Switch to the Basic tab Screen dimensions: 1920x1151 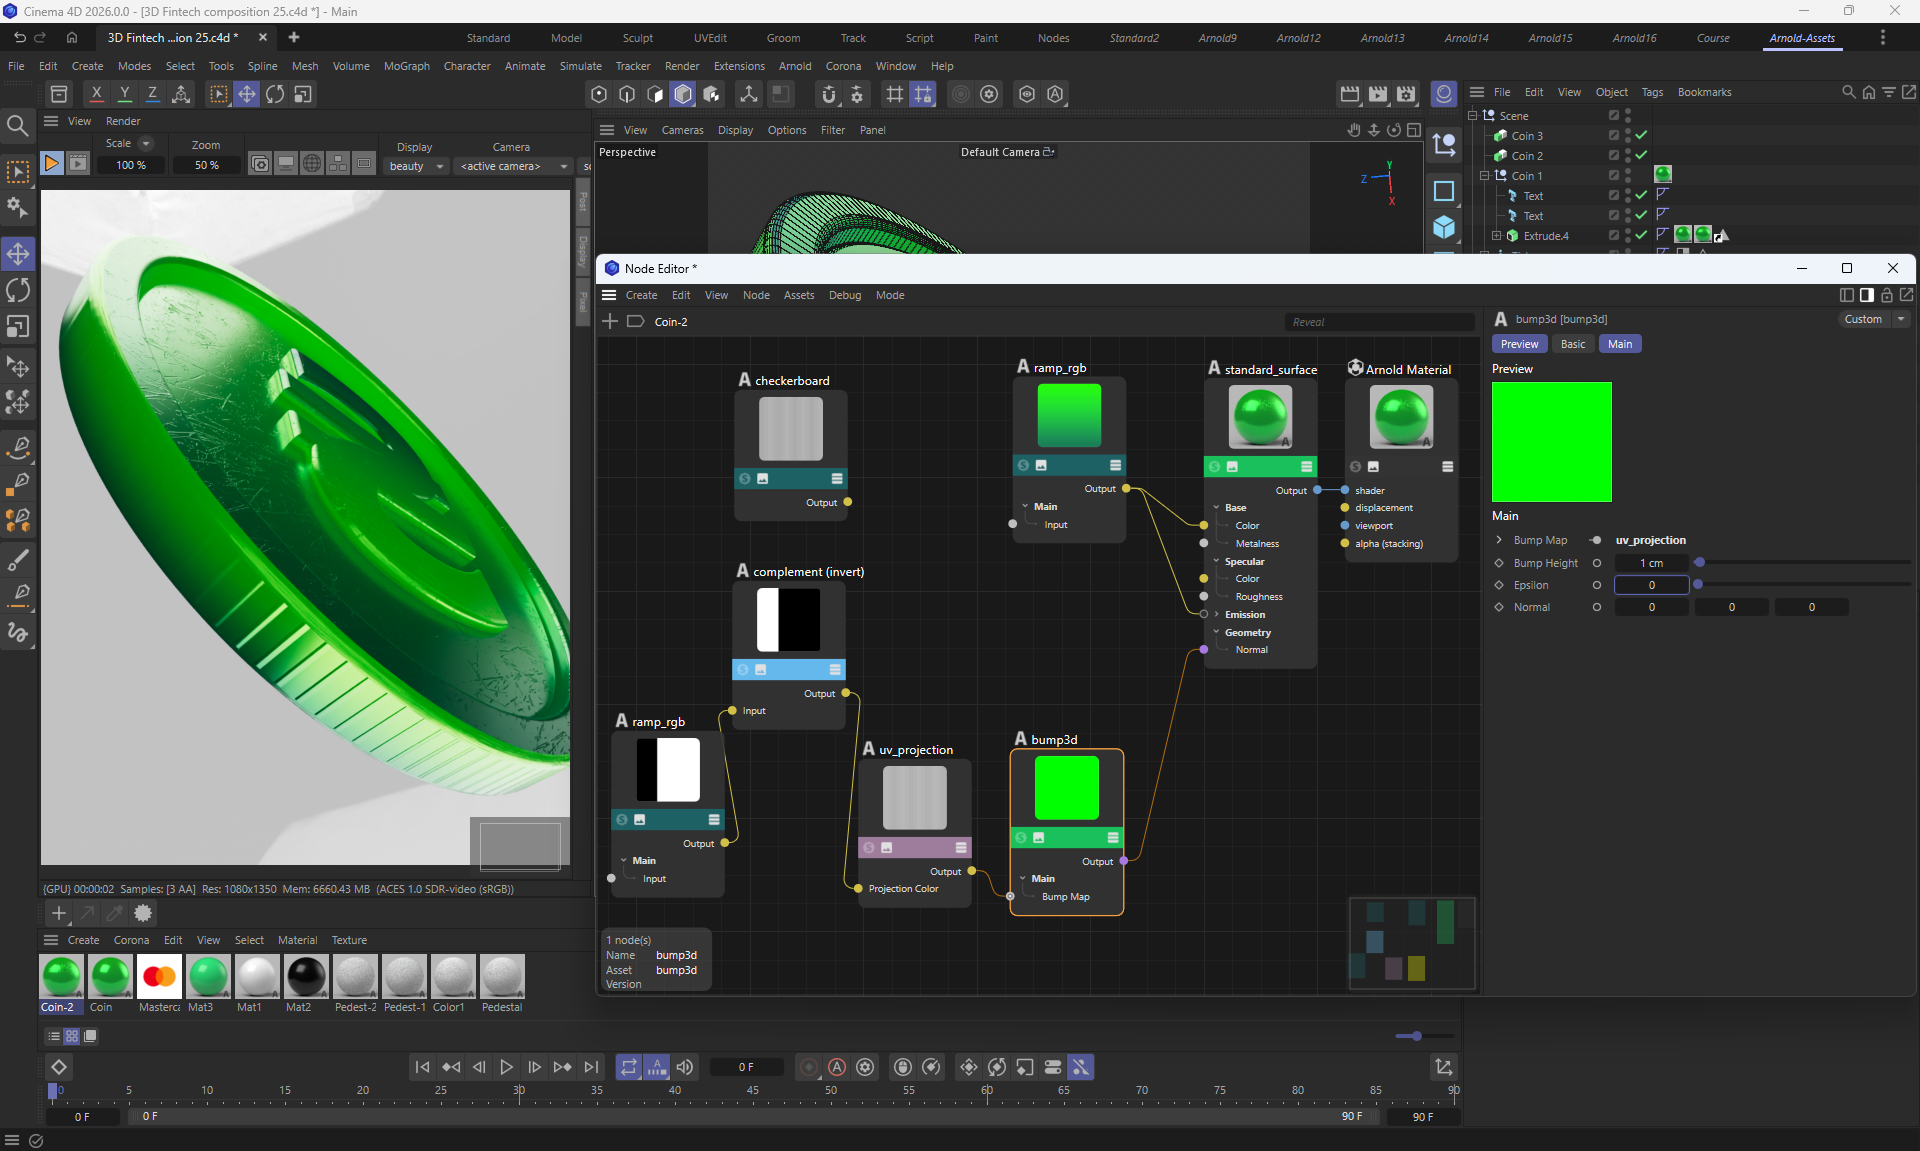coord(1572,344)
